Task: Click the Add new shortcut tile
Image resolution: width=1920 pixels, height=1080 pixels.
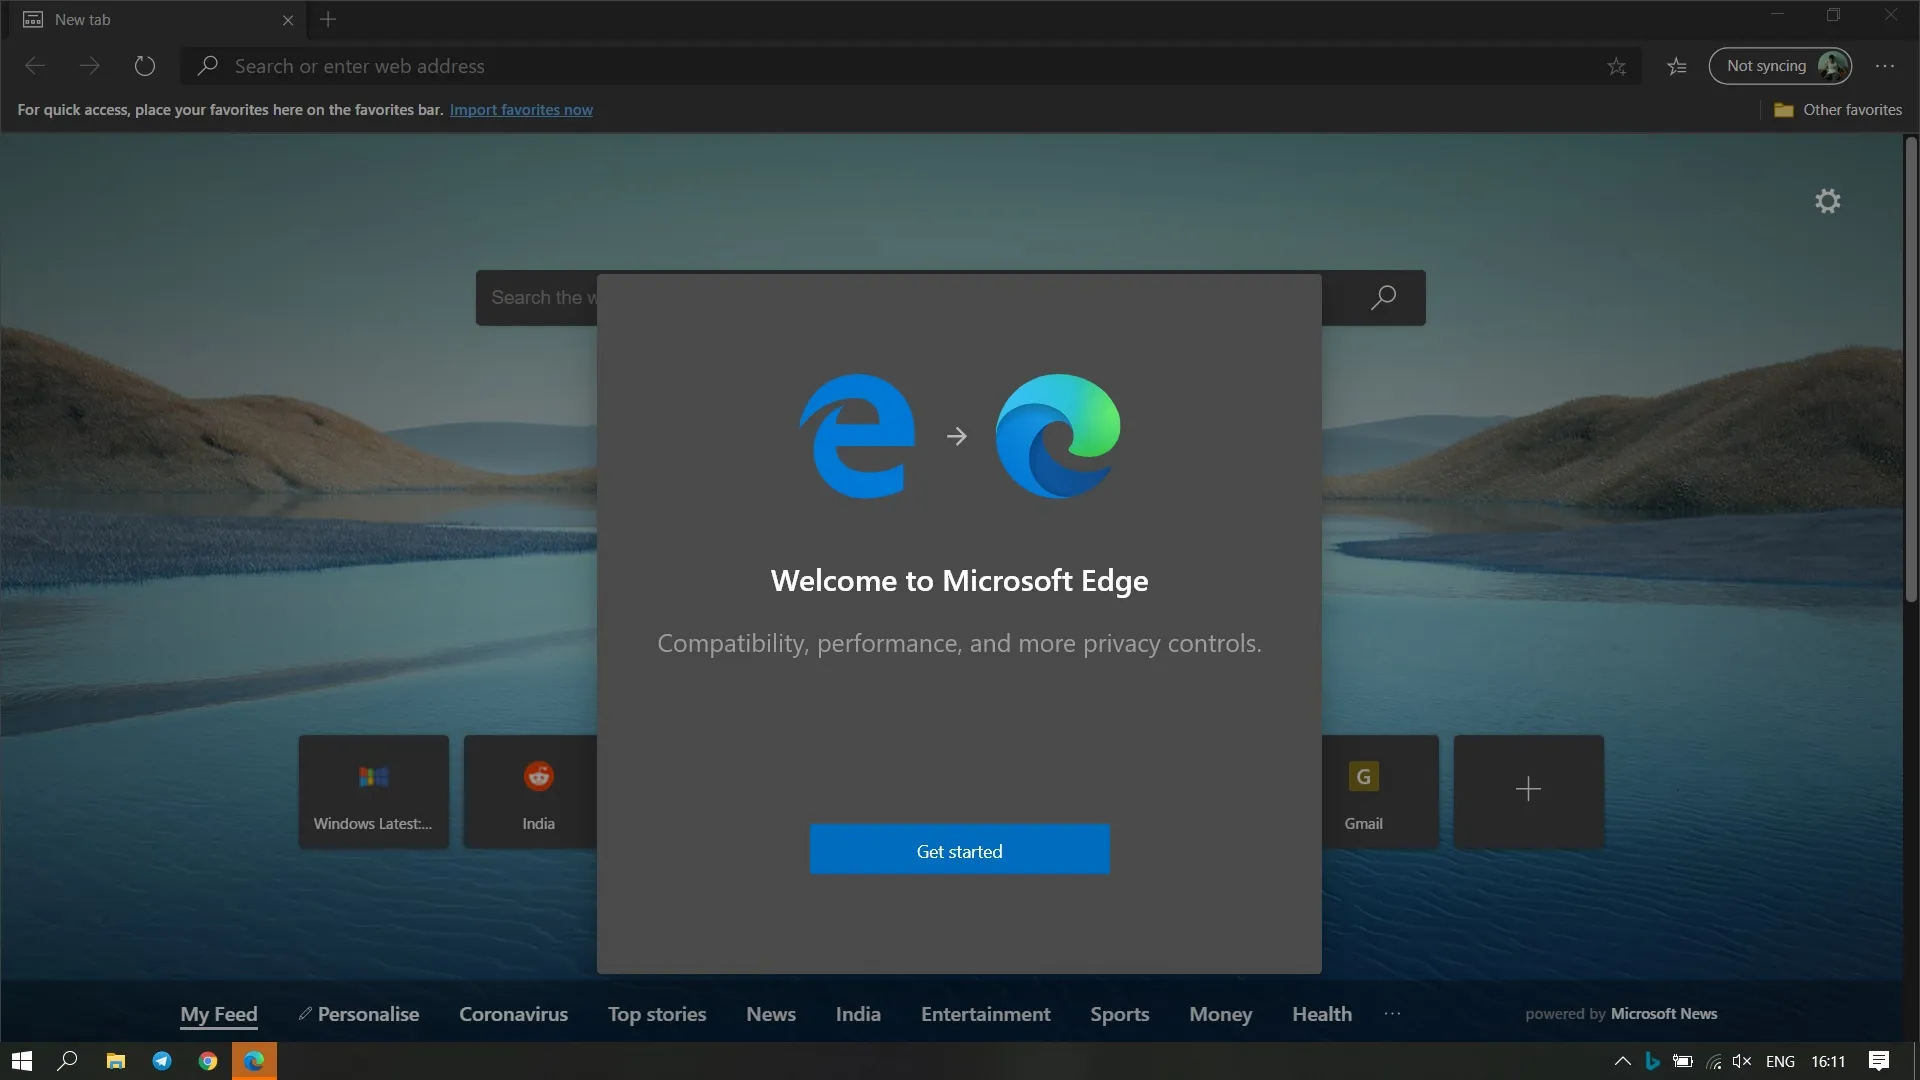Action: pos(1527,790)
